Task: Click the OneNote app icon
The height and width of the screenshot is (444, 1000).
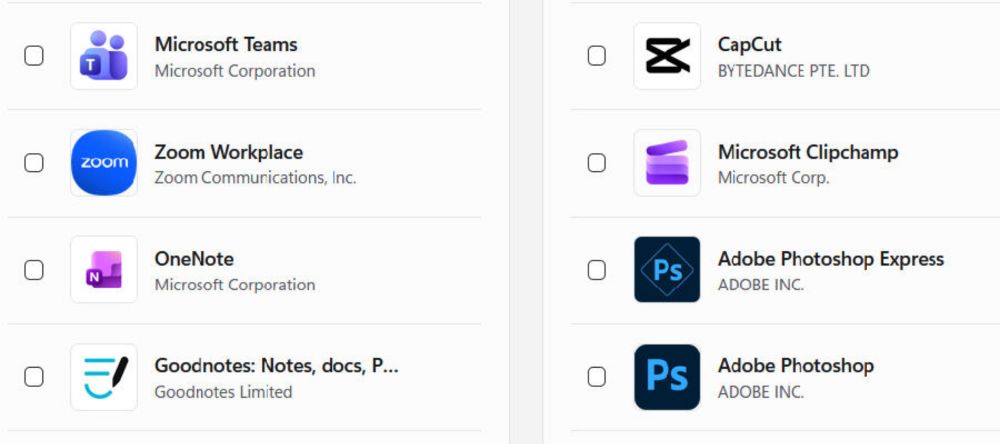Action: pos(104,270)
